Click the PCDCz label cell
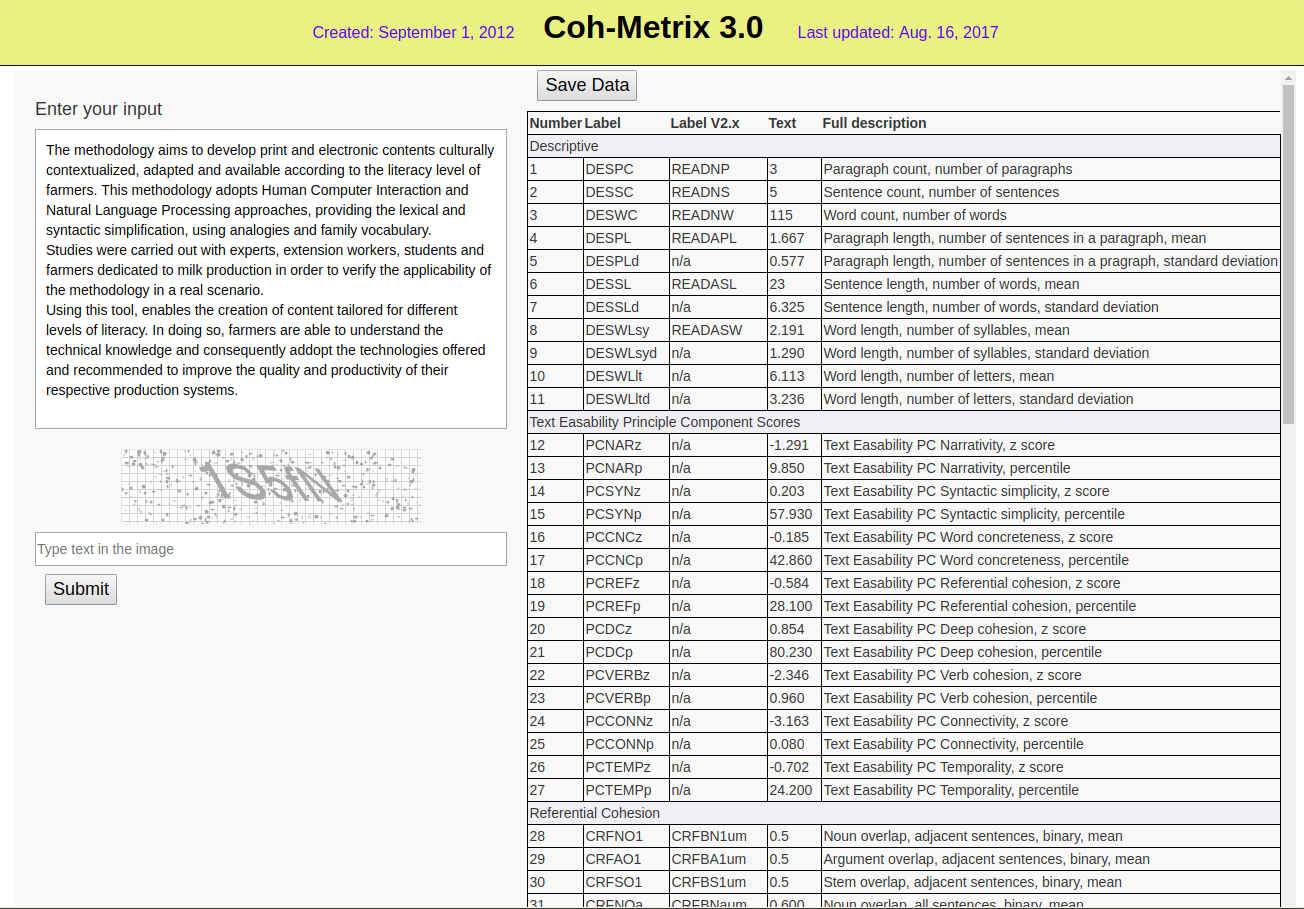 626,629
